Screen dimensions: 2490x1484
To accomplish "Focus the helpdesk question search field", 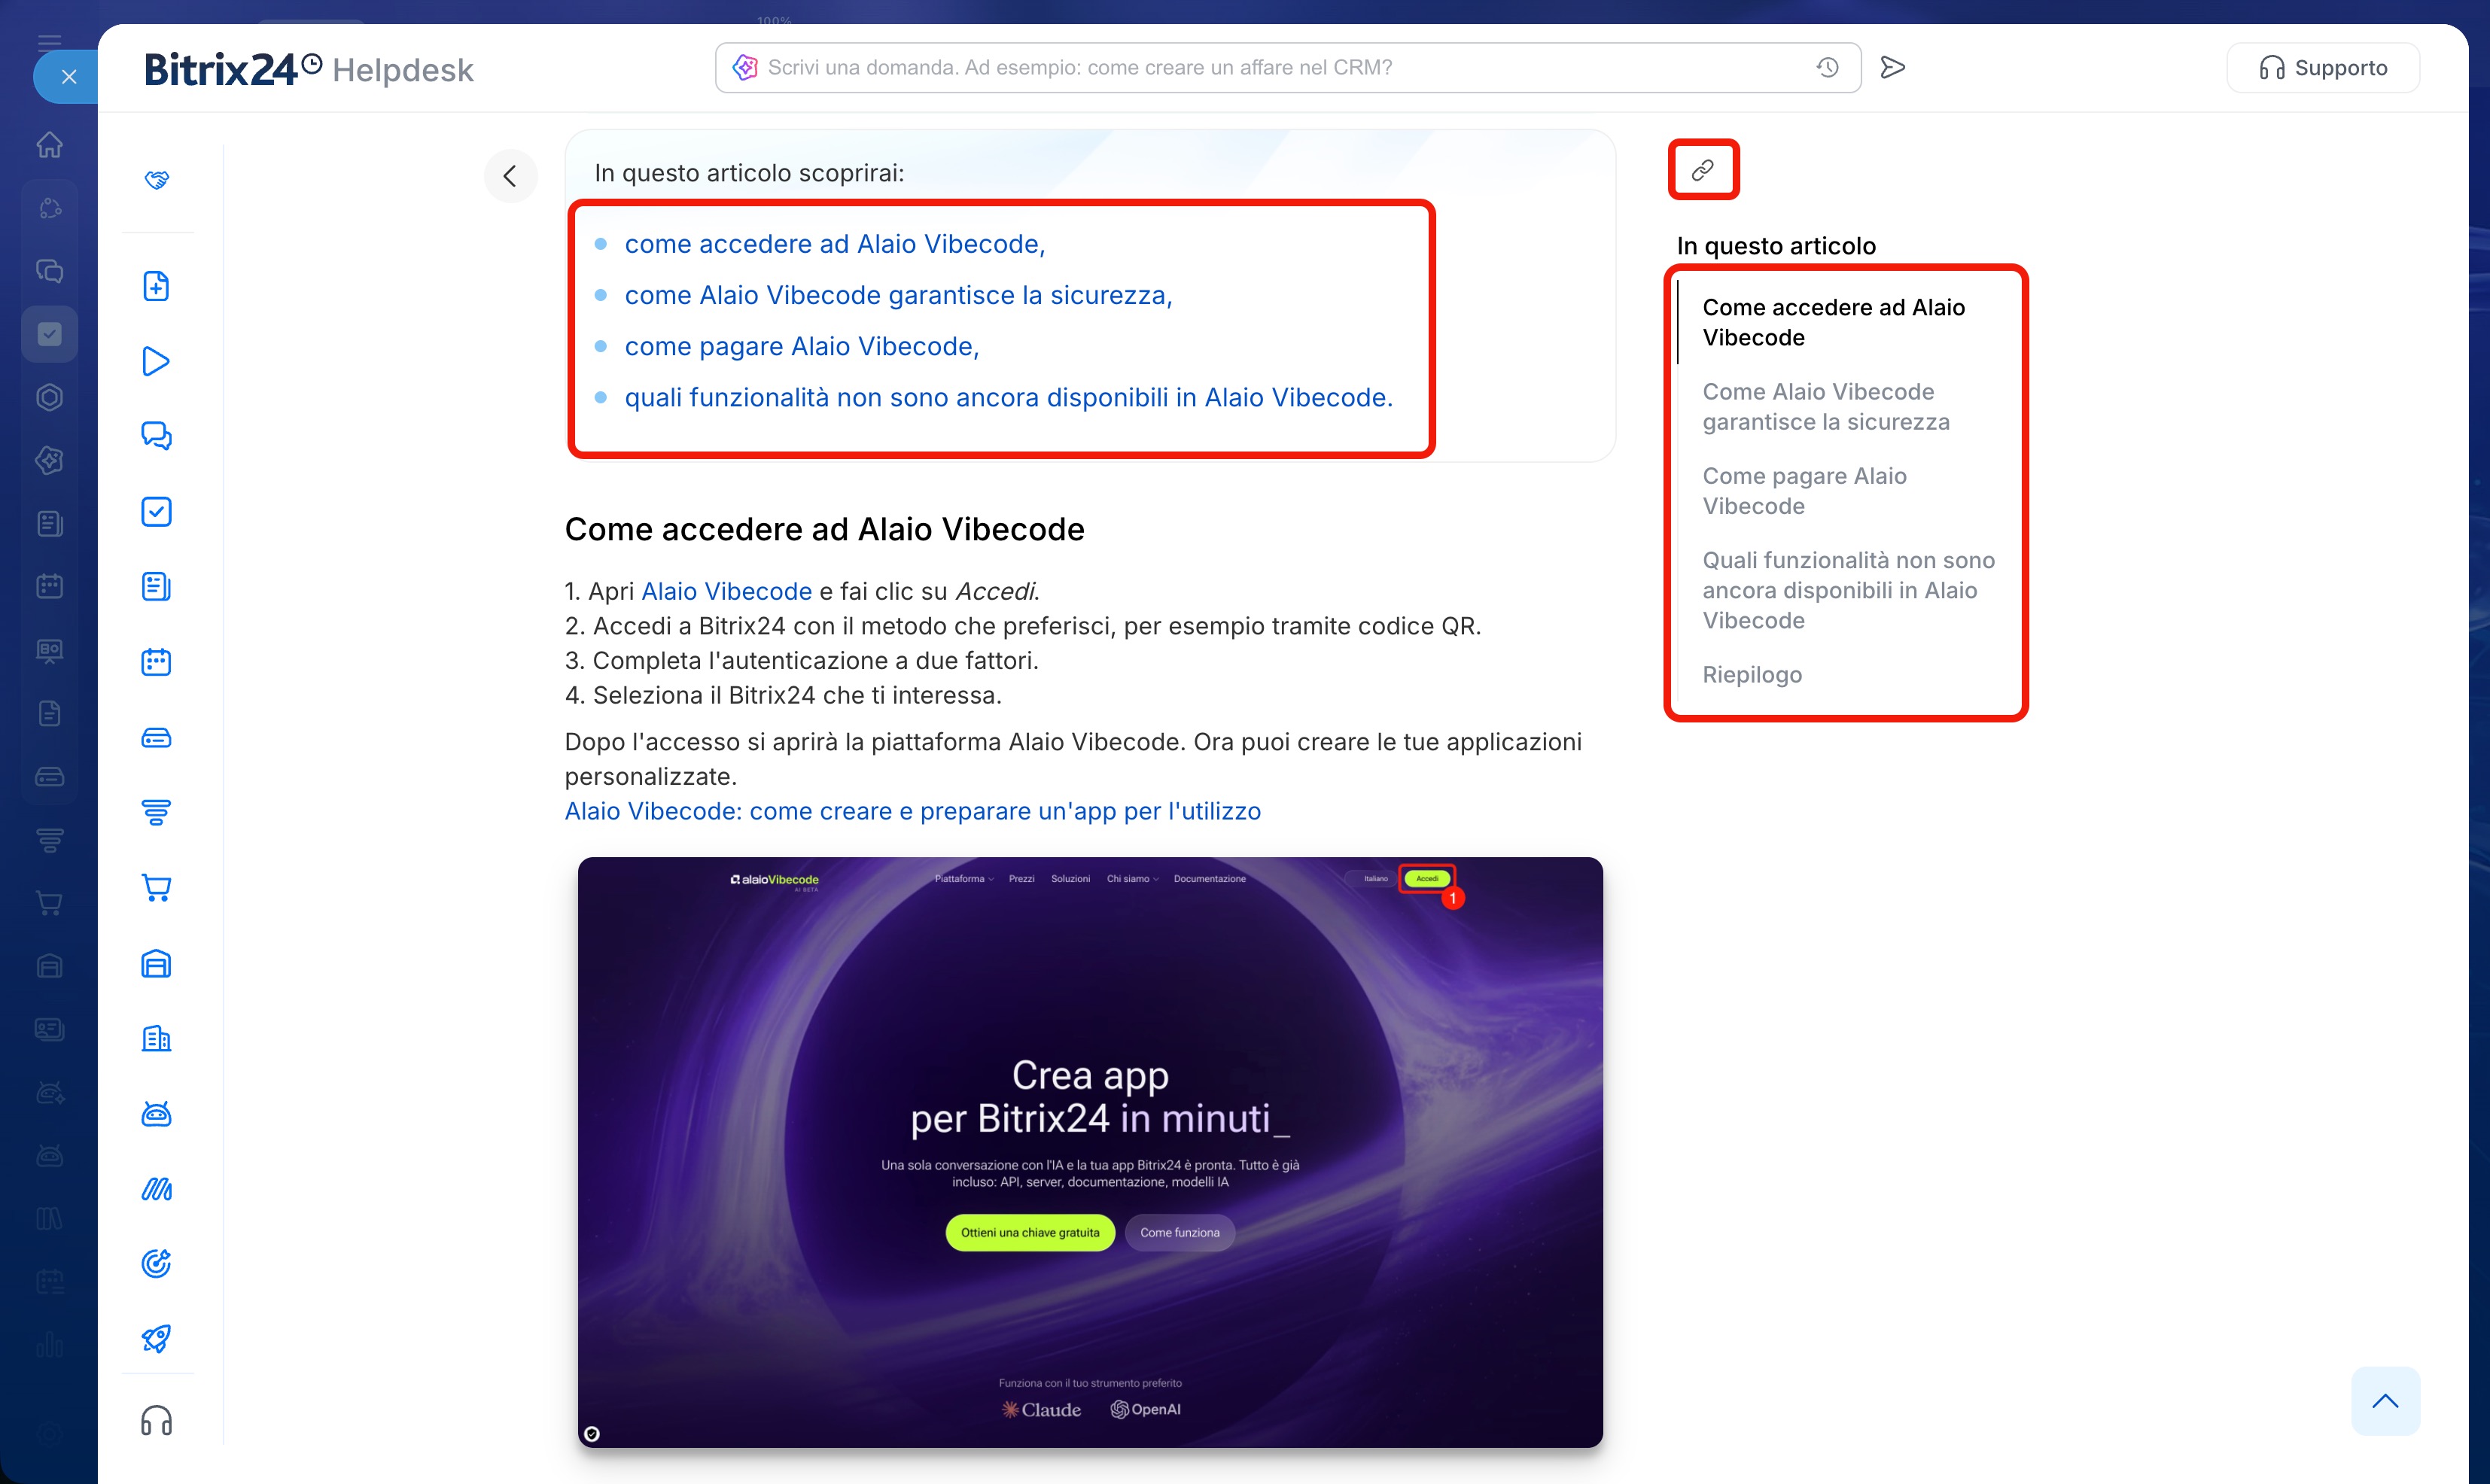I will click(1288, 68).
